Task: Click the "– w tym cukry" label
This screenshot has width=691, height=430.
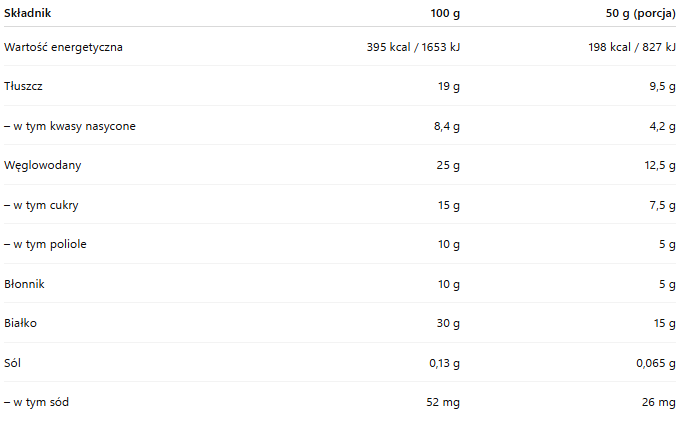Action: click(x=42, y=205)
